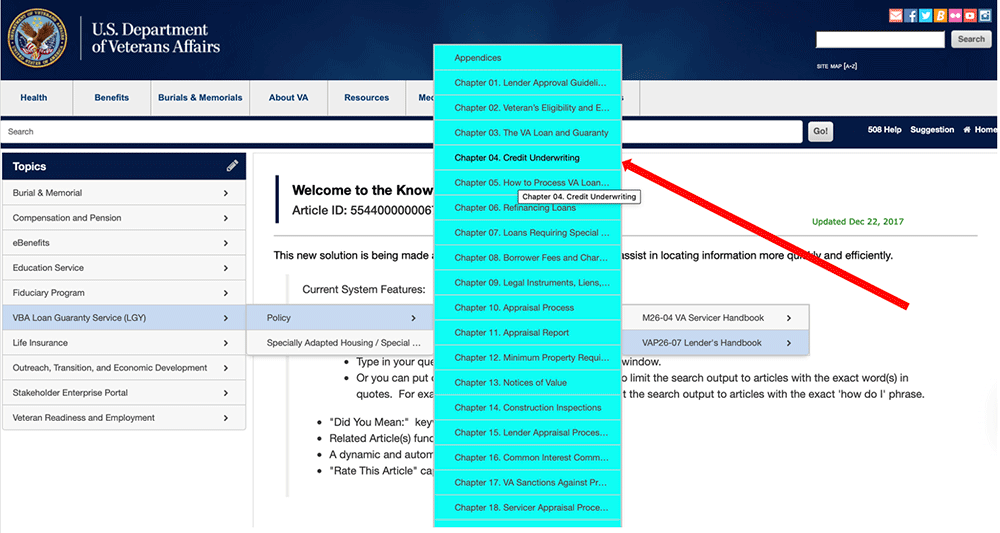Click the pencil icon in Topics header
Image resolution: width=1000 pixels, height=533 pixels.
[232, 166]
